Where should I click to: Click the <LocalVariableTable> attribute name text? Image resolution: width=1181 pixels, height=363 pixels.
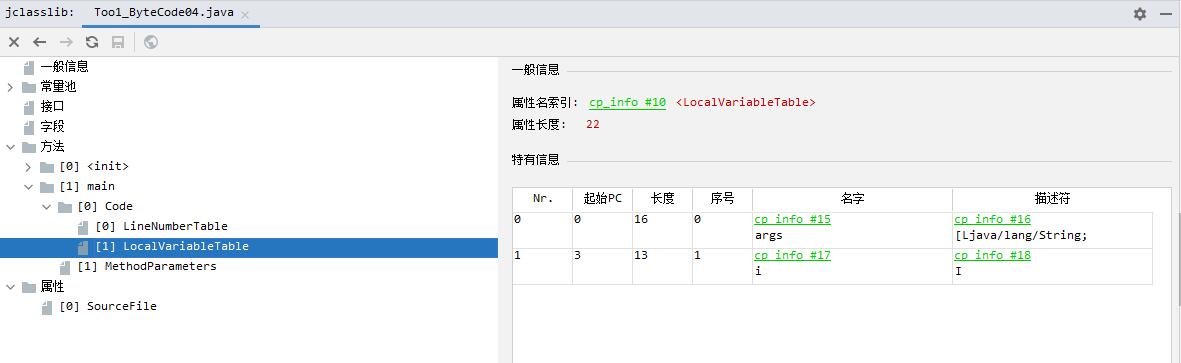746,102
